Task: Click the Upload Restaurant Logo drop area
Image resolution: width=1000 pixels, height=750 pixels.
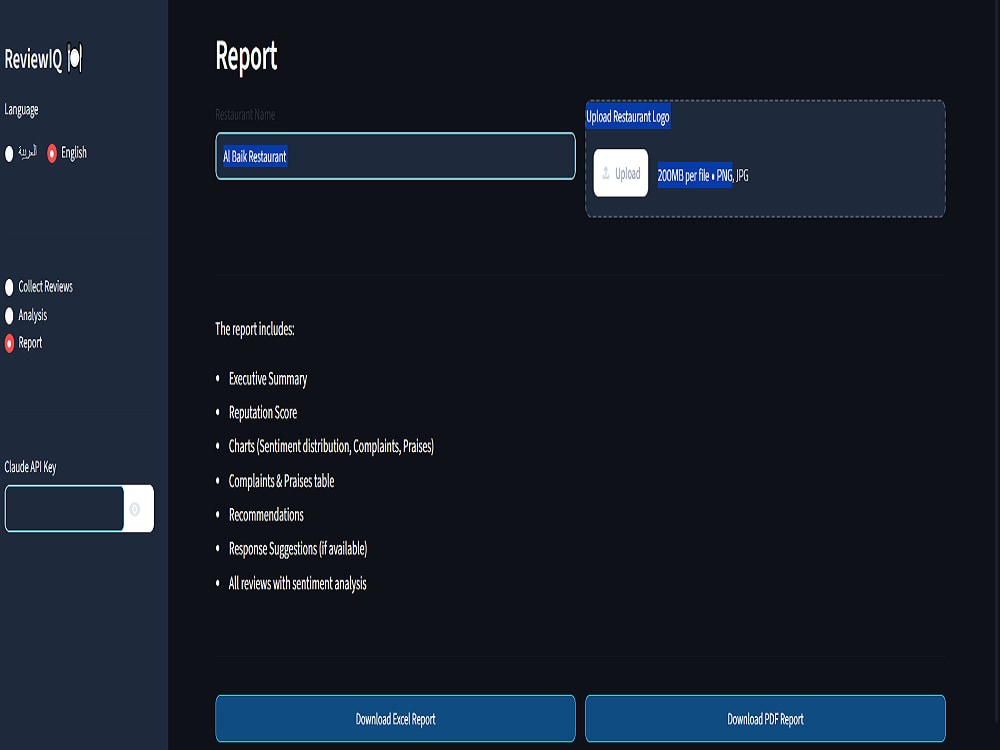Action: 765,159
